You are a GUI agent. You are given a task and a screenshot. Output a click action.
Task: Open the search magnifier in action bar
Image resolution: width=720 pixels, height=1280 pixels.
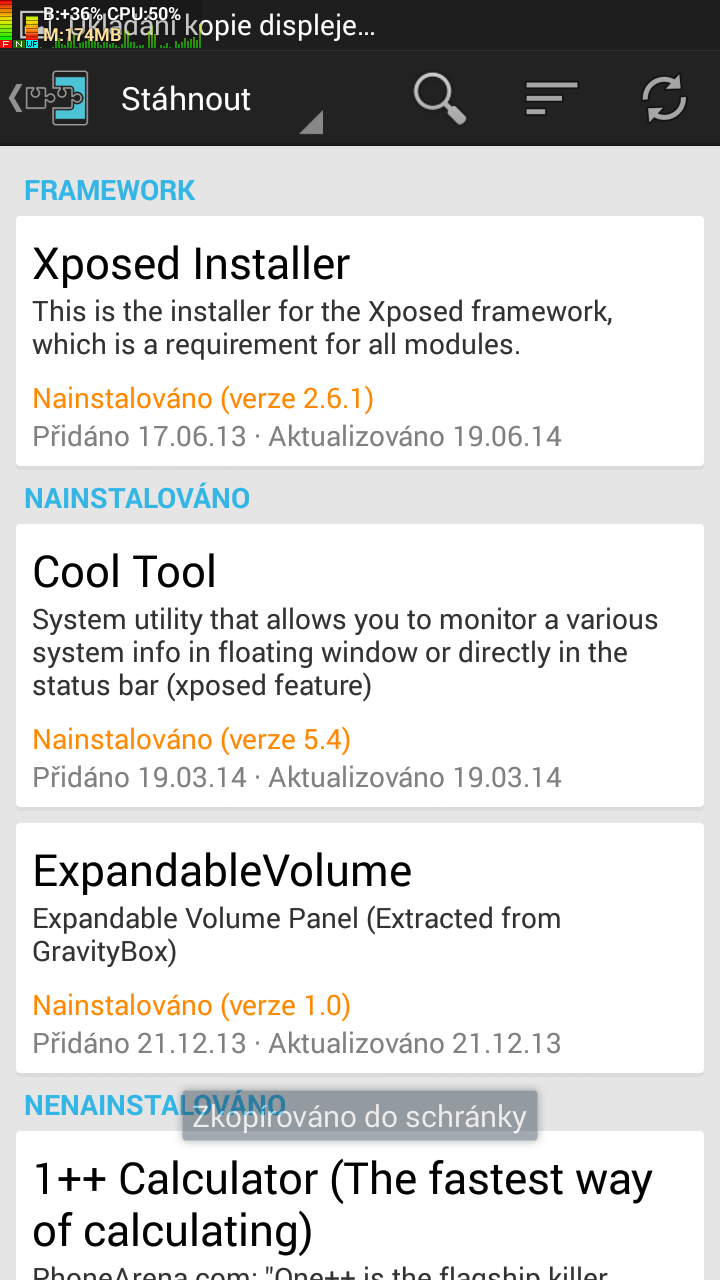point(439,99)
